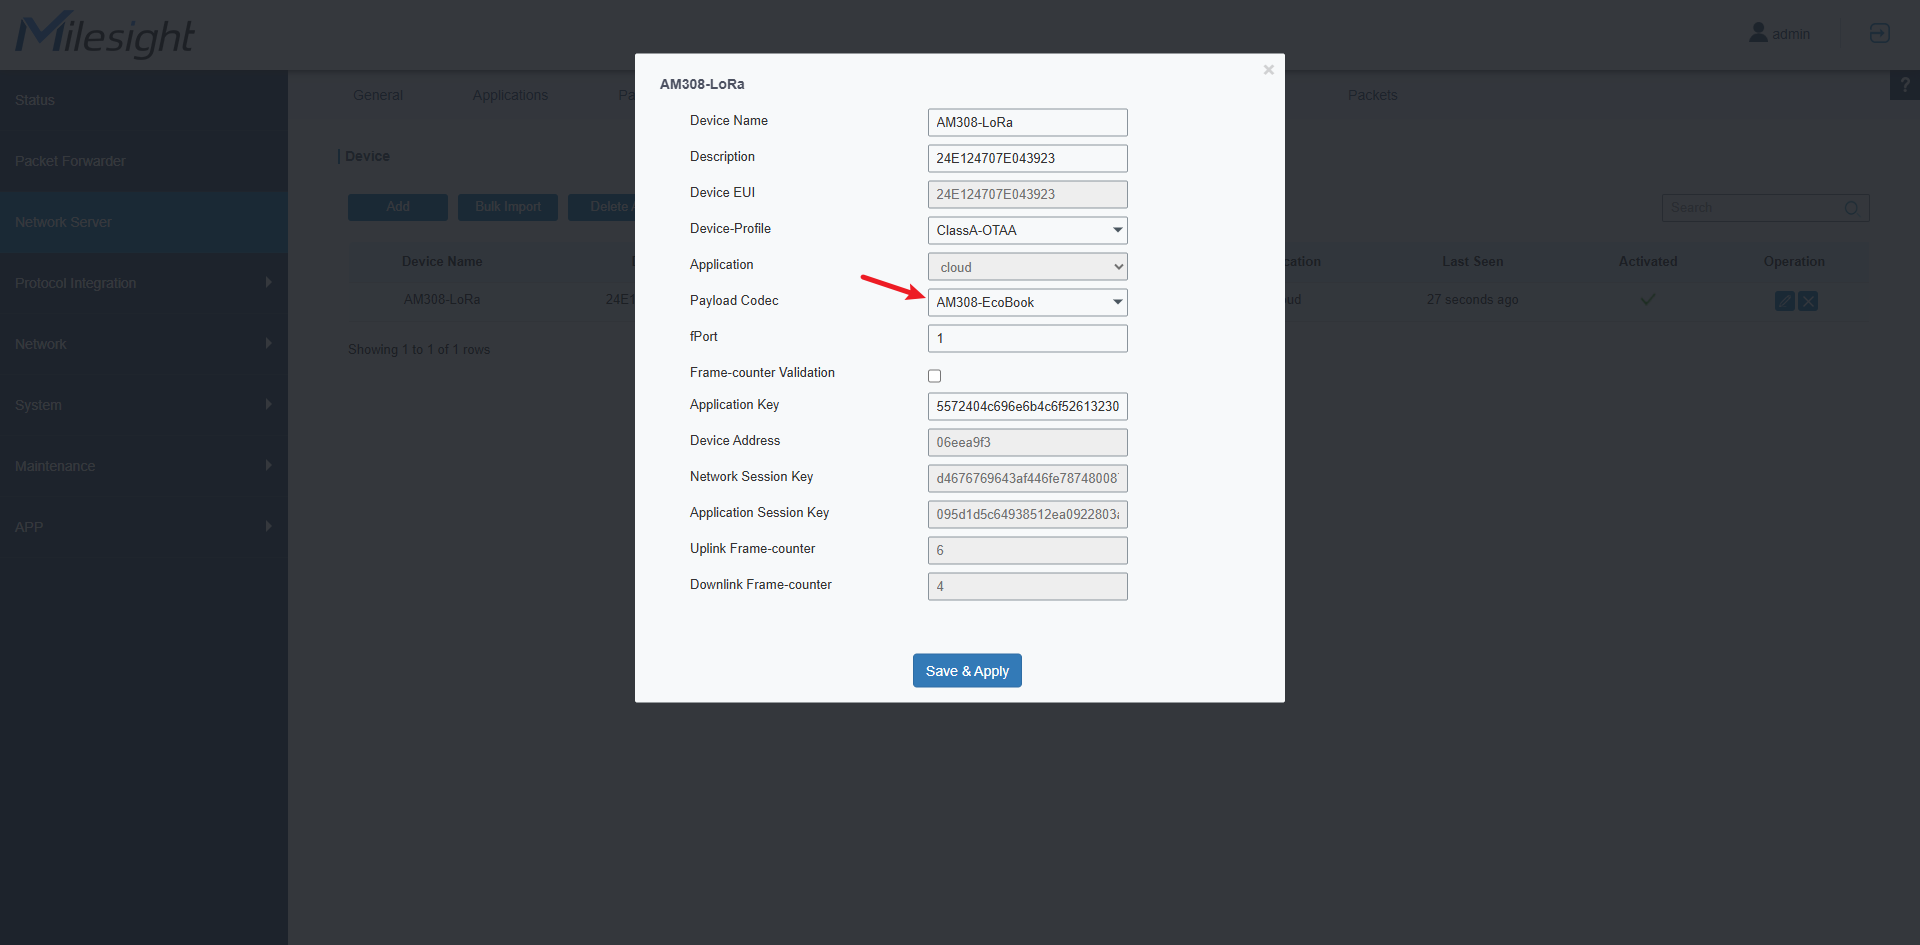Image resolution: width=1920 pixels, height=945 pixels.
Task: Click the Milesight logo
Action: (x=105, y=35)
